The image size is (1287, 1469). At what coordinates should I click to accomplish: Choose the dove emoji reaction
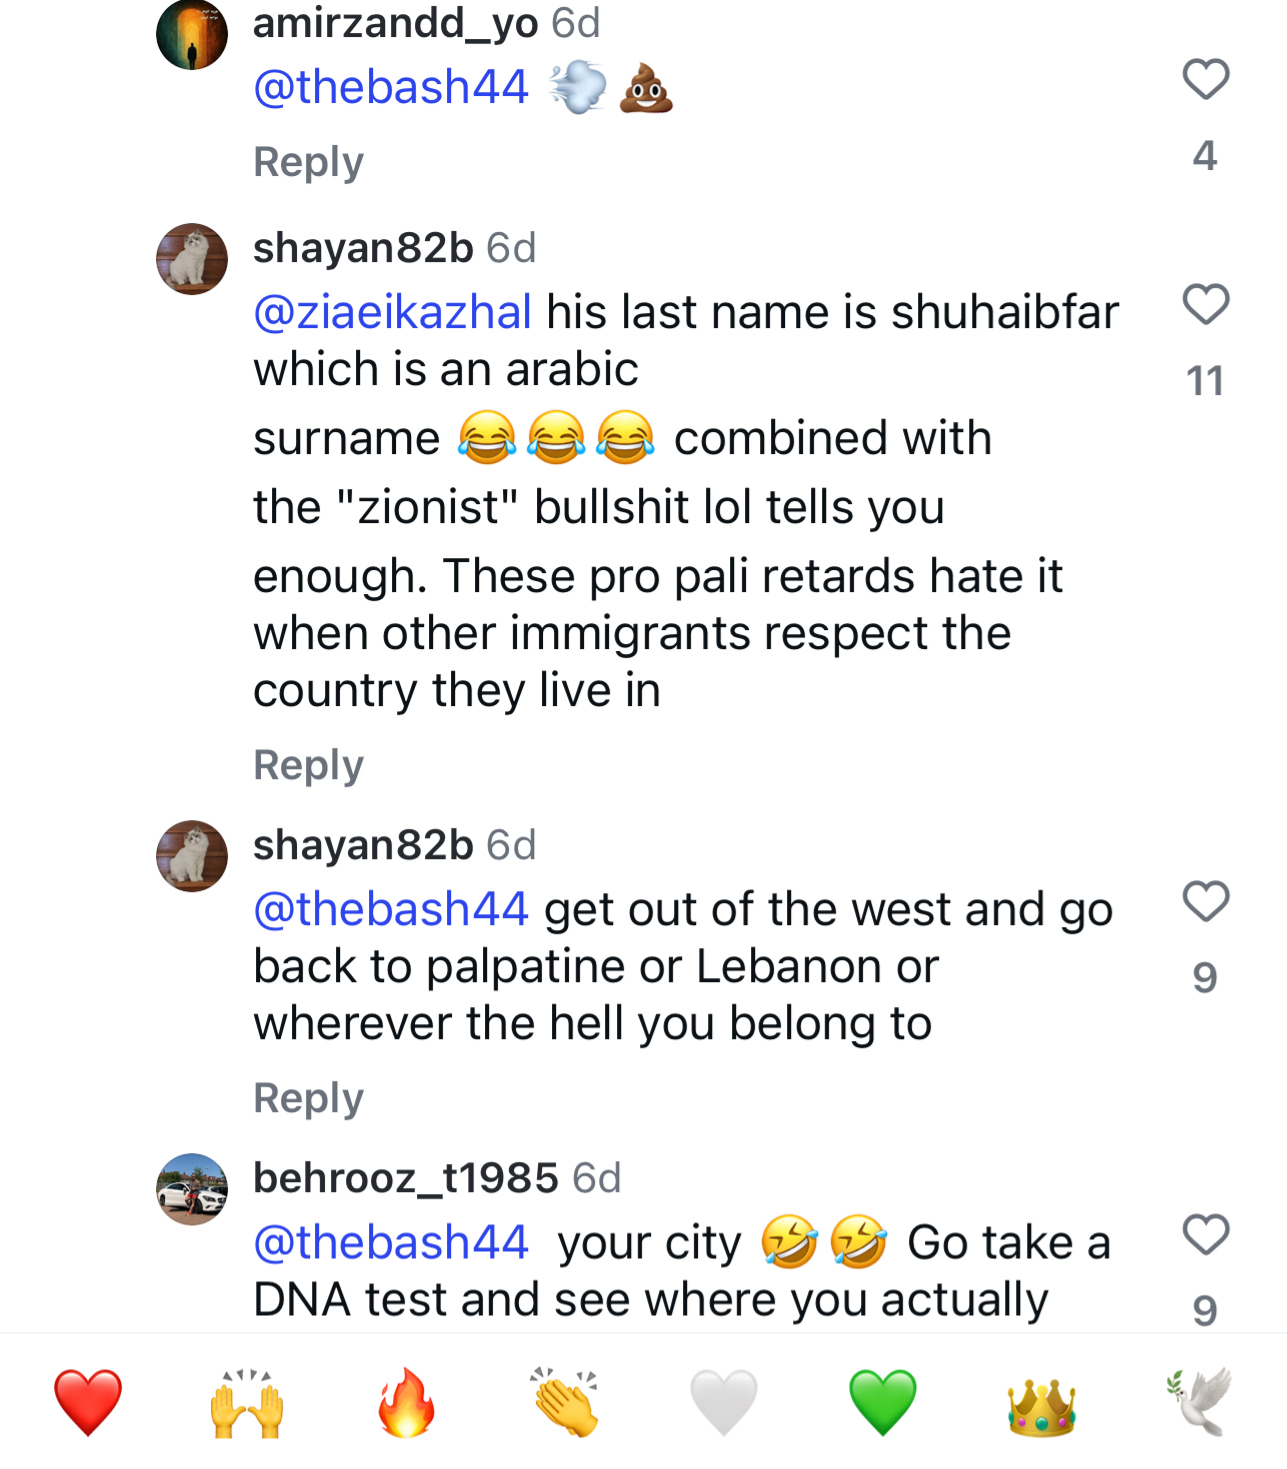[x=1200, y=1402]
